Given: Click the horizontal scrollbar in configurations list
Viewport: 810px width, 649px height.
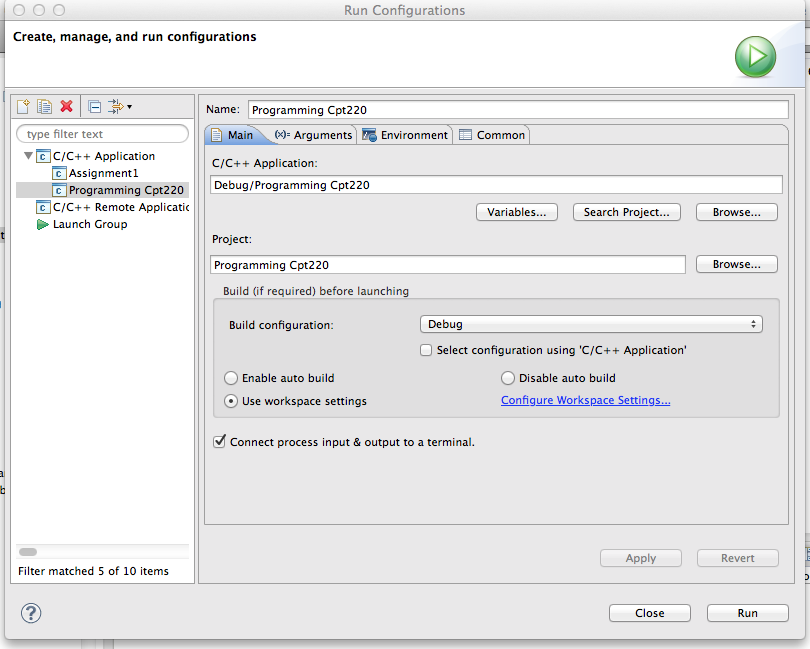Looking at the screenshot, I should pyautogui.click(x=29, y=551).
